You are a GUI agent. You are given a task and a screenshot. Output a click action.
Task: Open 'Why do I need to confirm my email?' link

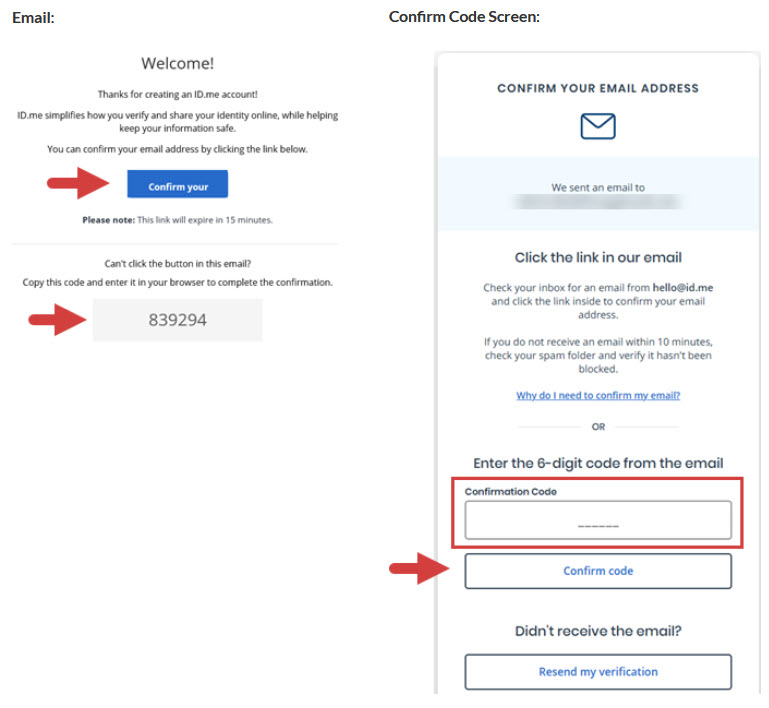[598, 395]
